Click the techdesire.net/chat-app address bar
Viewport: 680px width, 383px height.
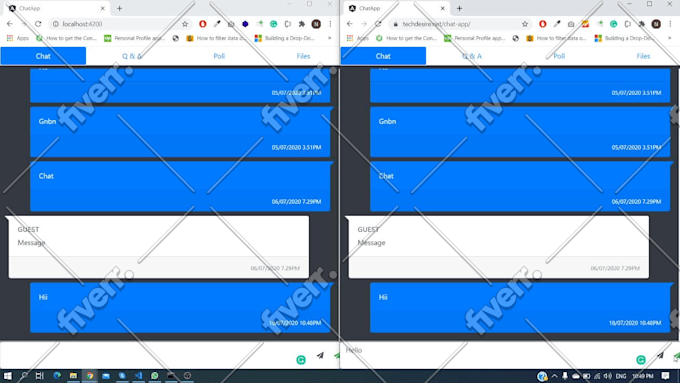[x=460, y=24]
